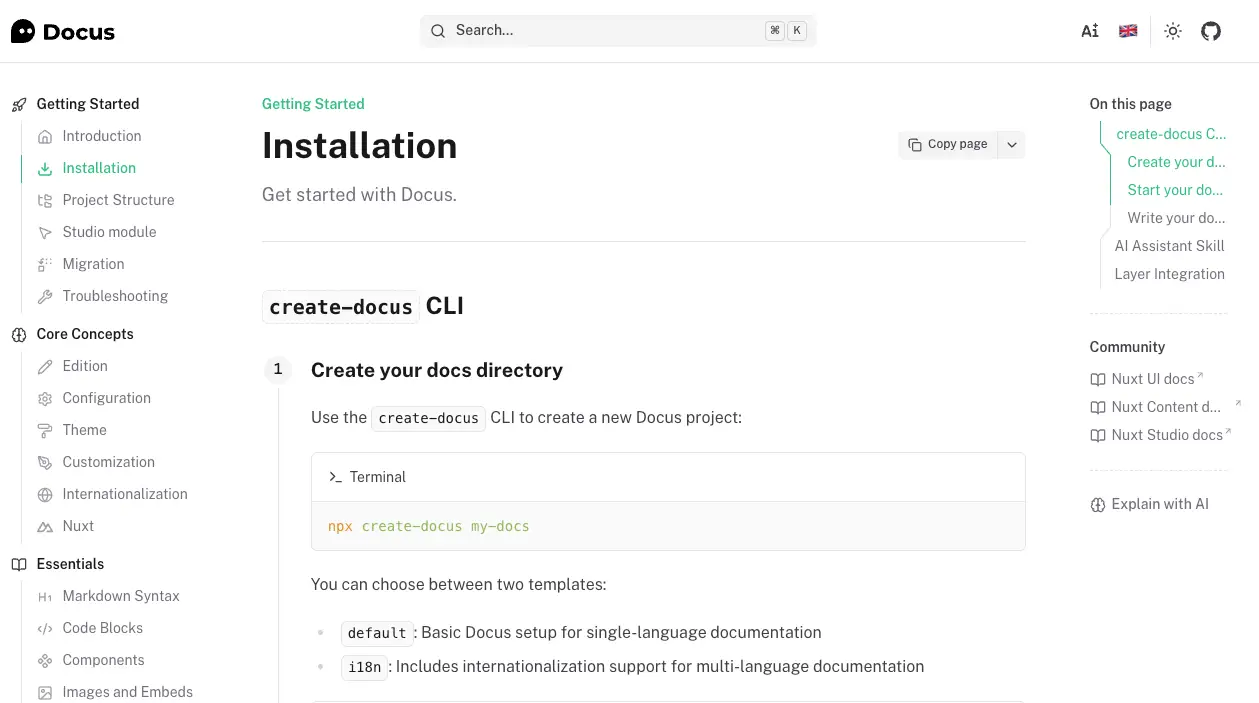Click the tree icon beside Project Structure
This screenshot has width=1259, height=703.
[x=45, y=200]
